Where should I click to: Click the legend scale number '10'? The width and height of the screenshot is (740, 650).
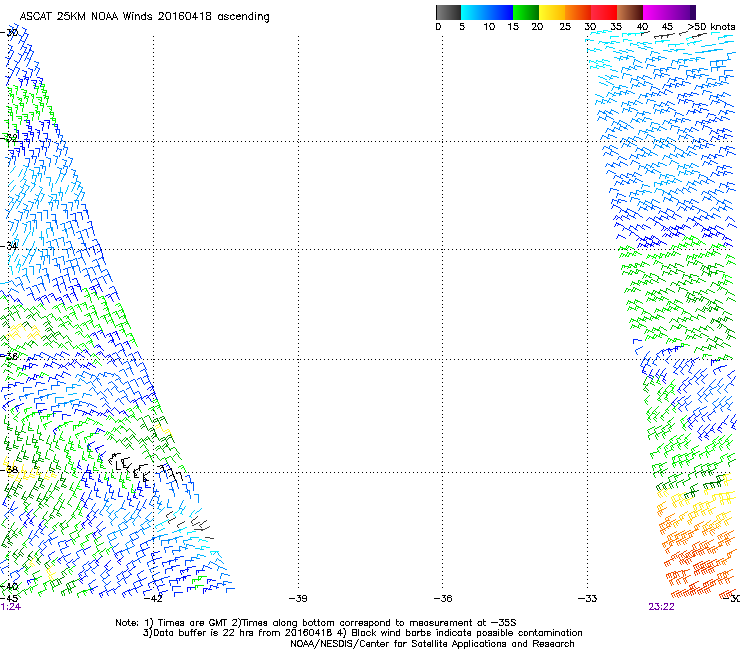(489, 27)
